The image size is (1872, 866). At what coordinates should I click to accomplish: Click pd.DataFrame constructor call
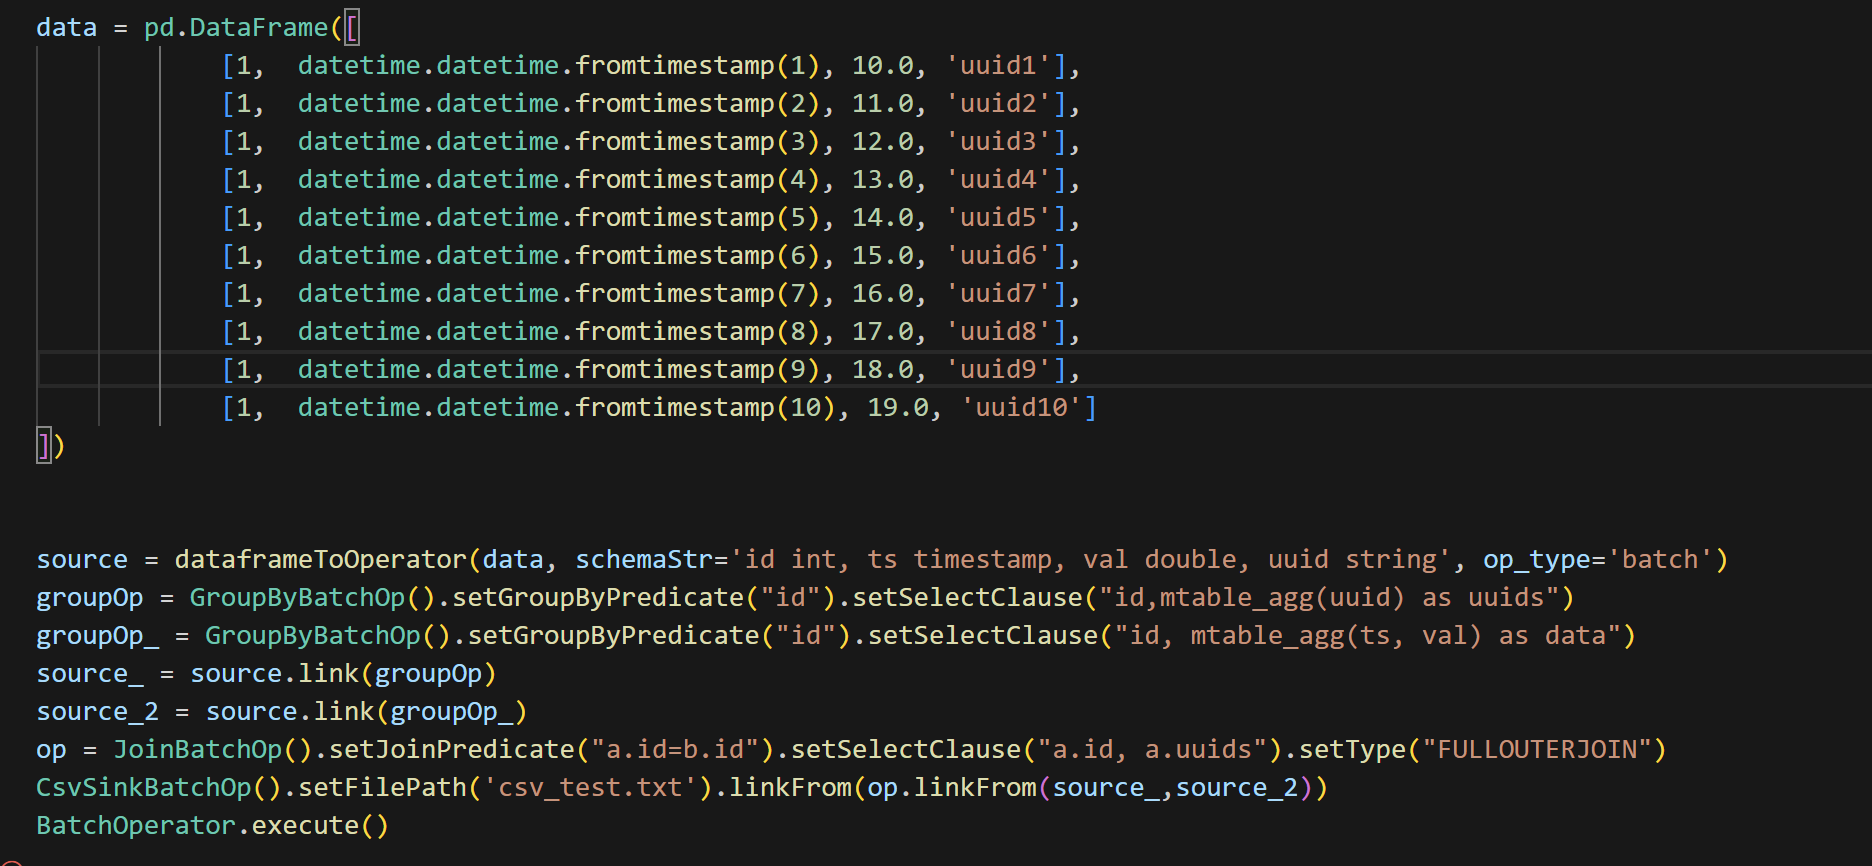[236, 28]
